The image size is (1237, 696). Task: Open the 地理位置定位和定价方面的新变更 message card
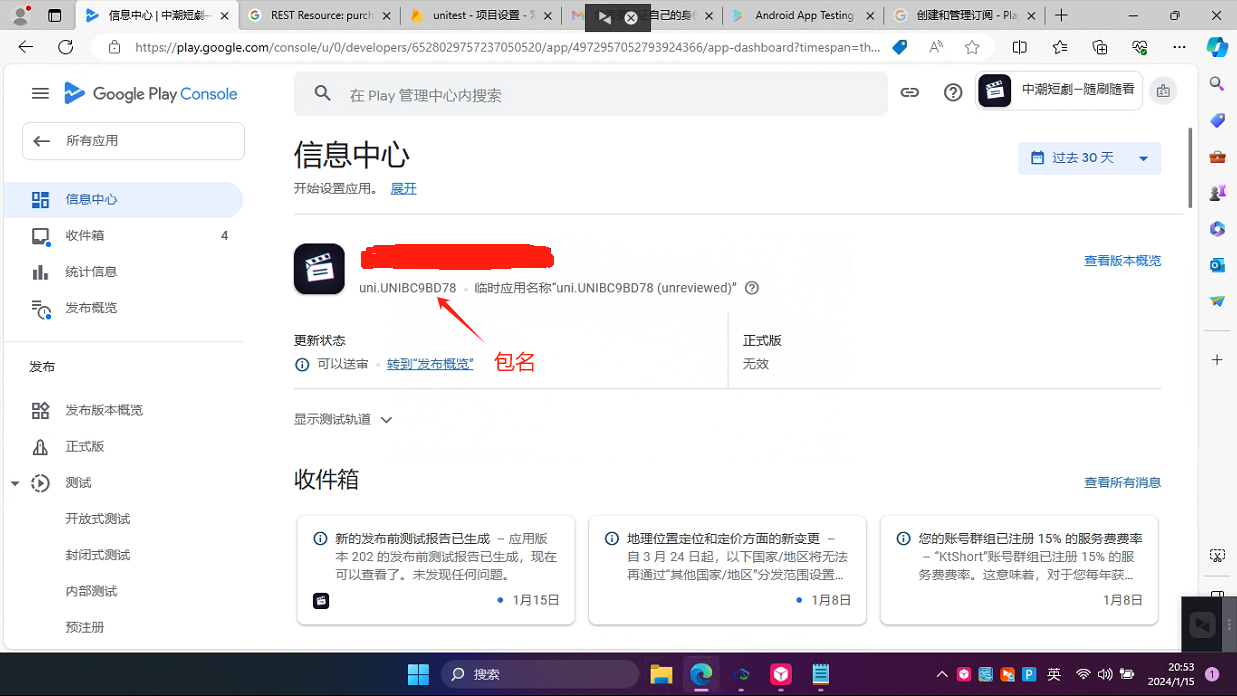click(x=727, y=570)
